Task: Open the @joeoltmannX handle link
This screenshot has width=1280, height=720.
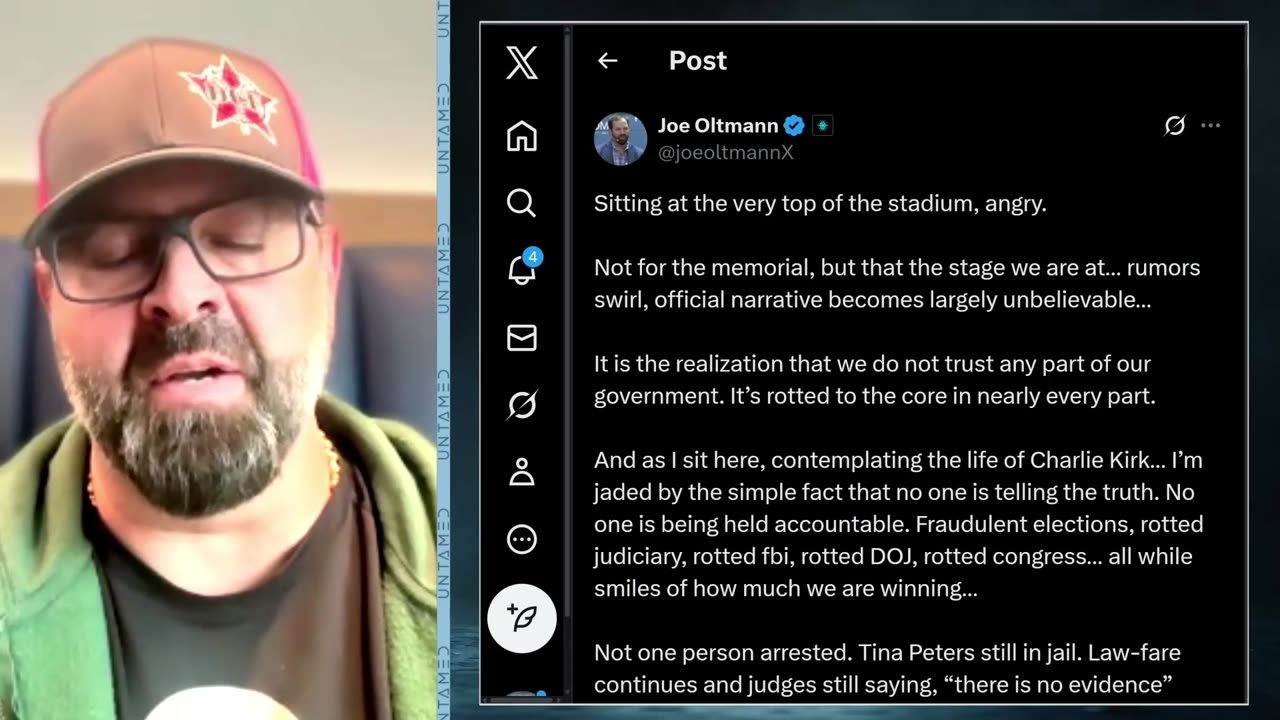Action: [x=725, y=152]
